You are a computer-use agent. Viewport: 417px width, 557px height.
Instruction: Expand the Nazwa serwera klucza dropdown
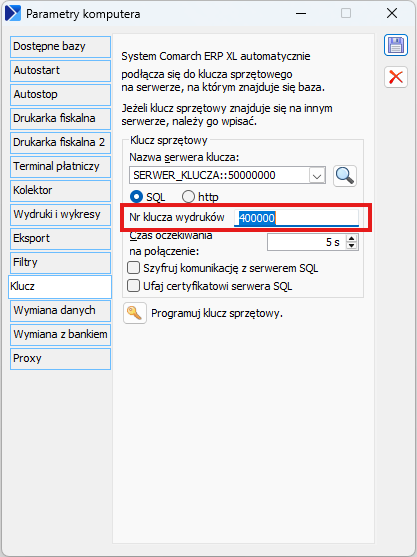click(317, 175)
